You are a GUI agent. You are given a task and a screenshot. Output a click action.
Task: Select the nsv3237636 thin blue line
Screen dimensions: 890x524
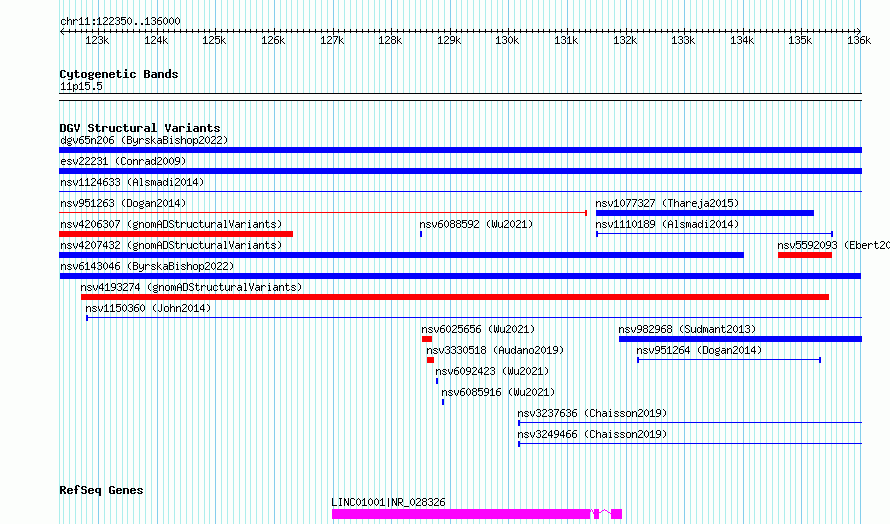pos(690,423)
